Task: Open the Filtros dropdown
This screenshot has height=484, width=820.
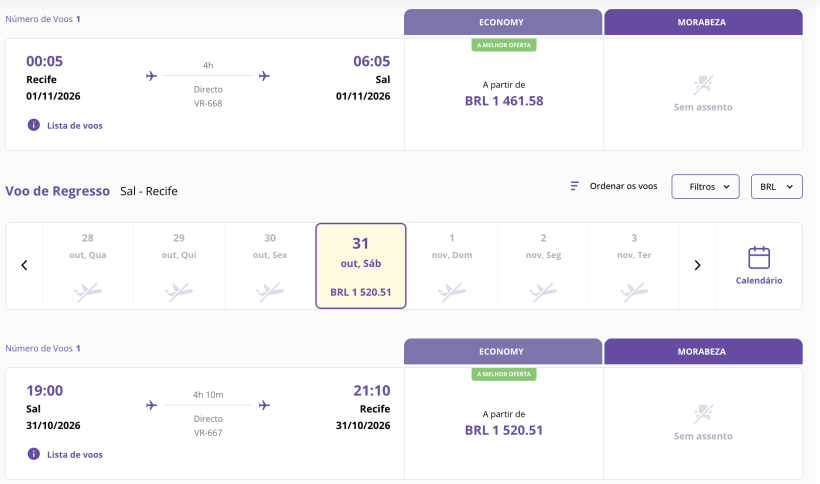Action: click(x=705, y=187)
